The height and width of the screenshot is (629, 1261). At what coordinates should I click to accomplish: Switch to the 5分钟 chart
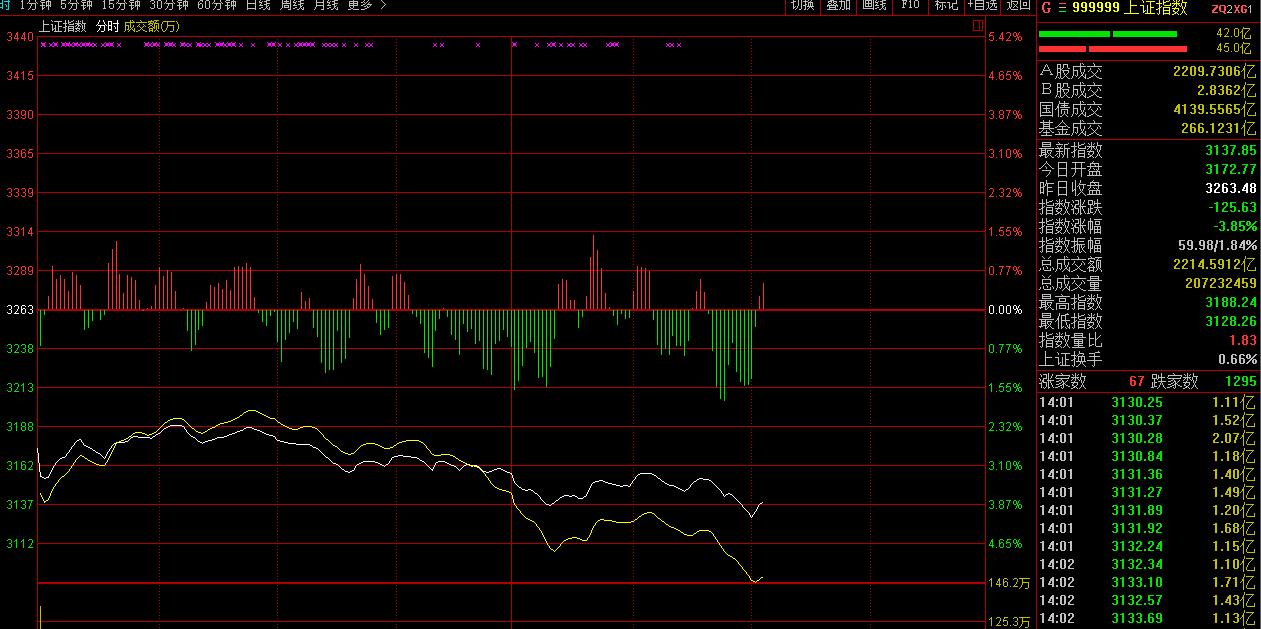click(76, 5)
